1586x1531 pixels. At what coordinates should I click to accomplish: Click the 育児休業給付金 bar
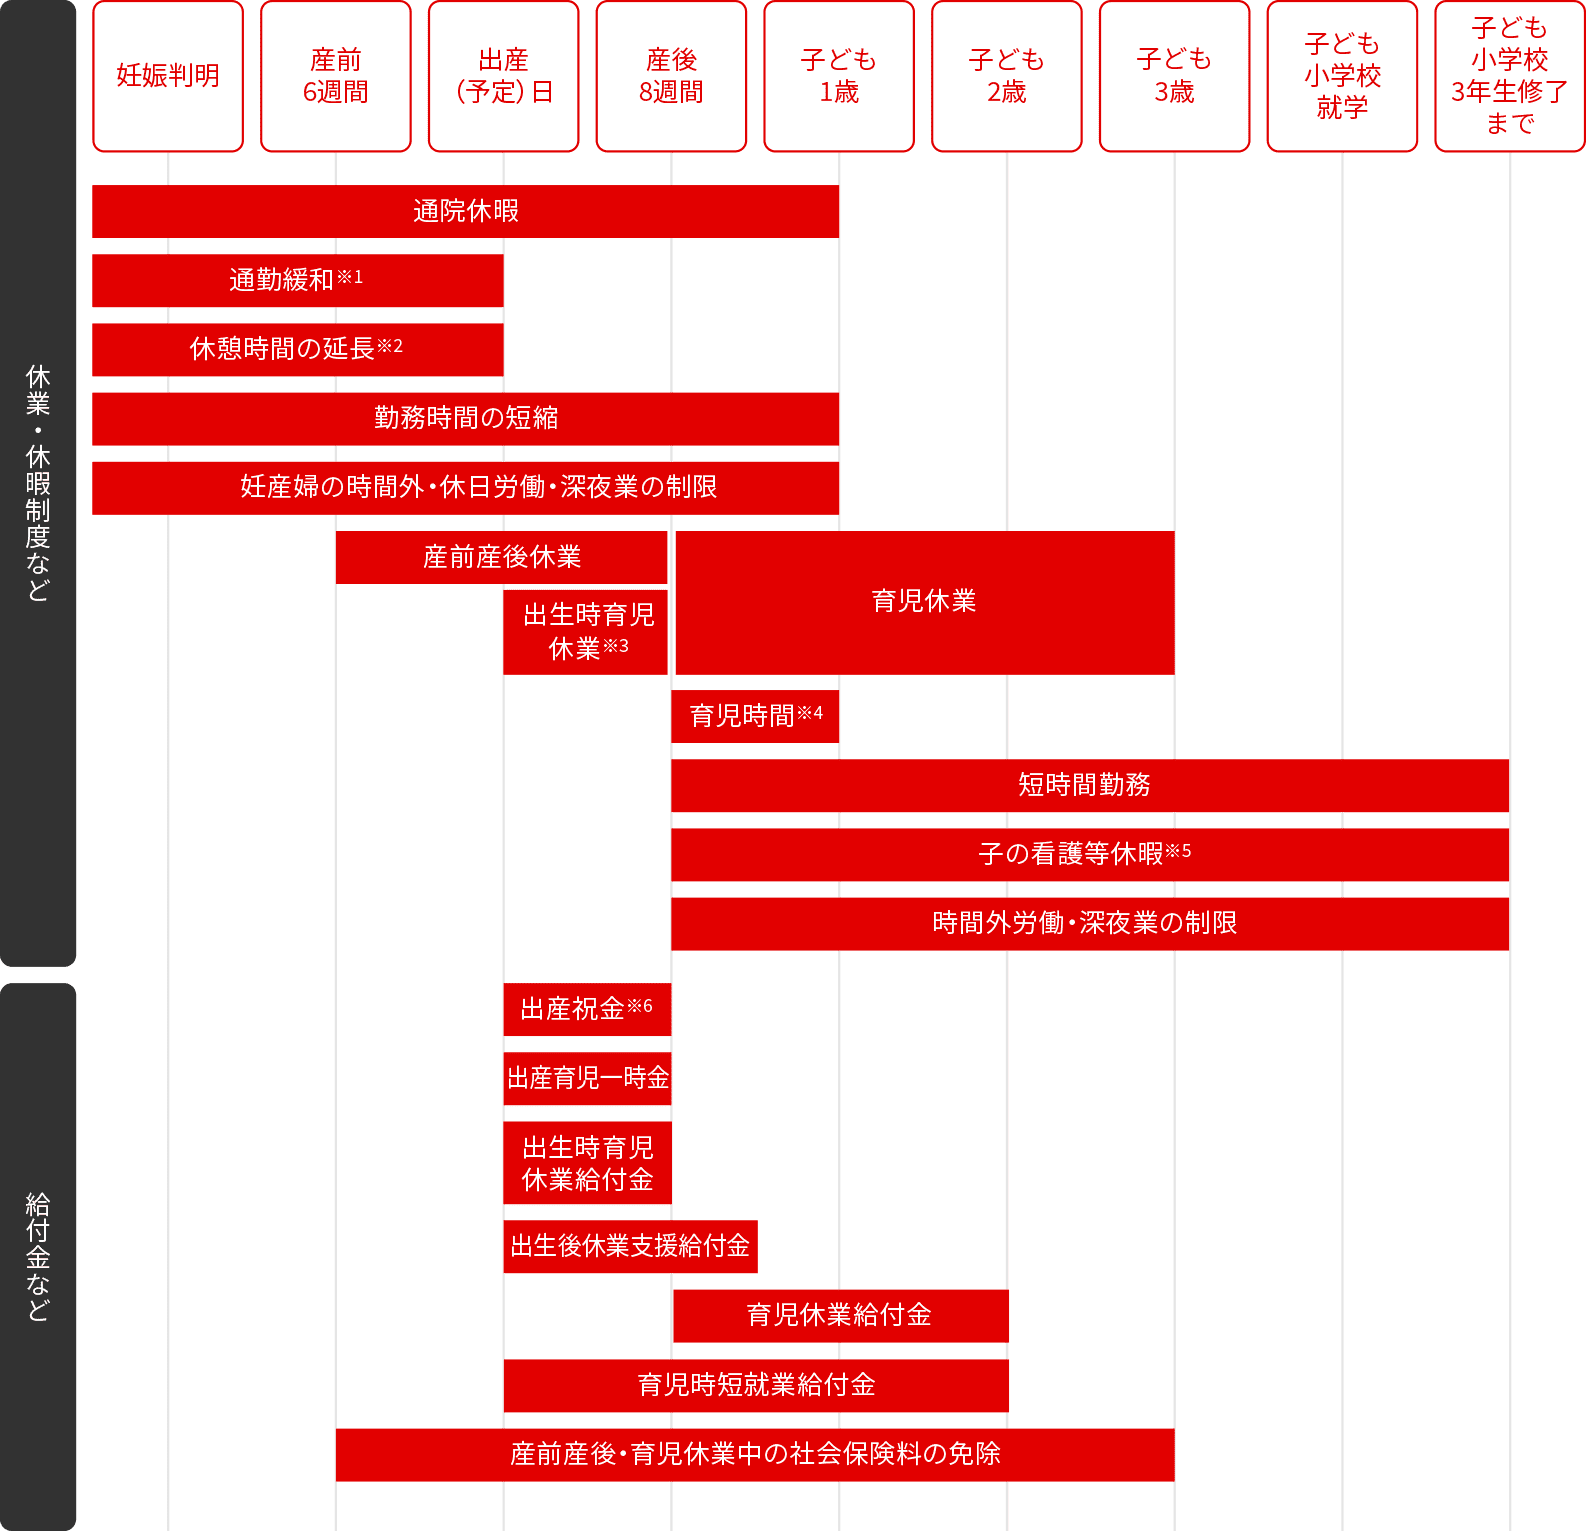[841, 1316]
